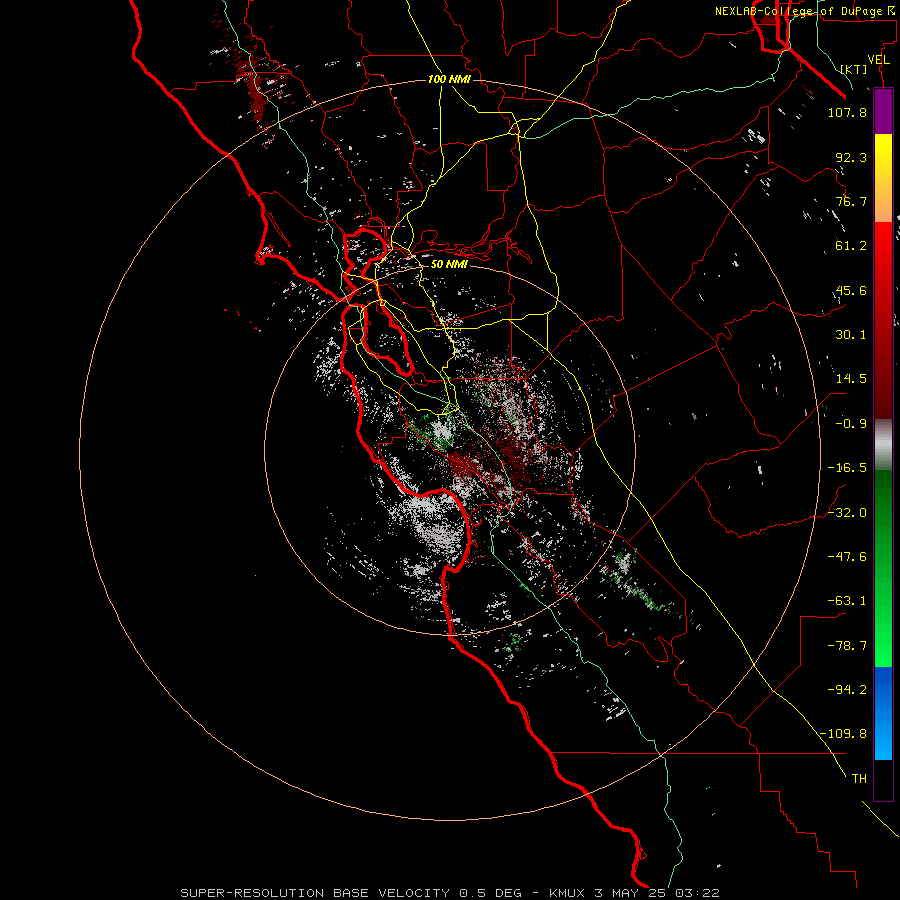The width and height of the screenshot is (900, 900).
Task: Click the -63.1 legend value
Action: tap(847, 601)
